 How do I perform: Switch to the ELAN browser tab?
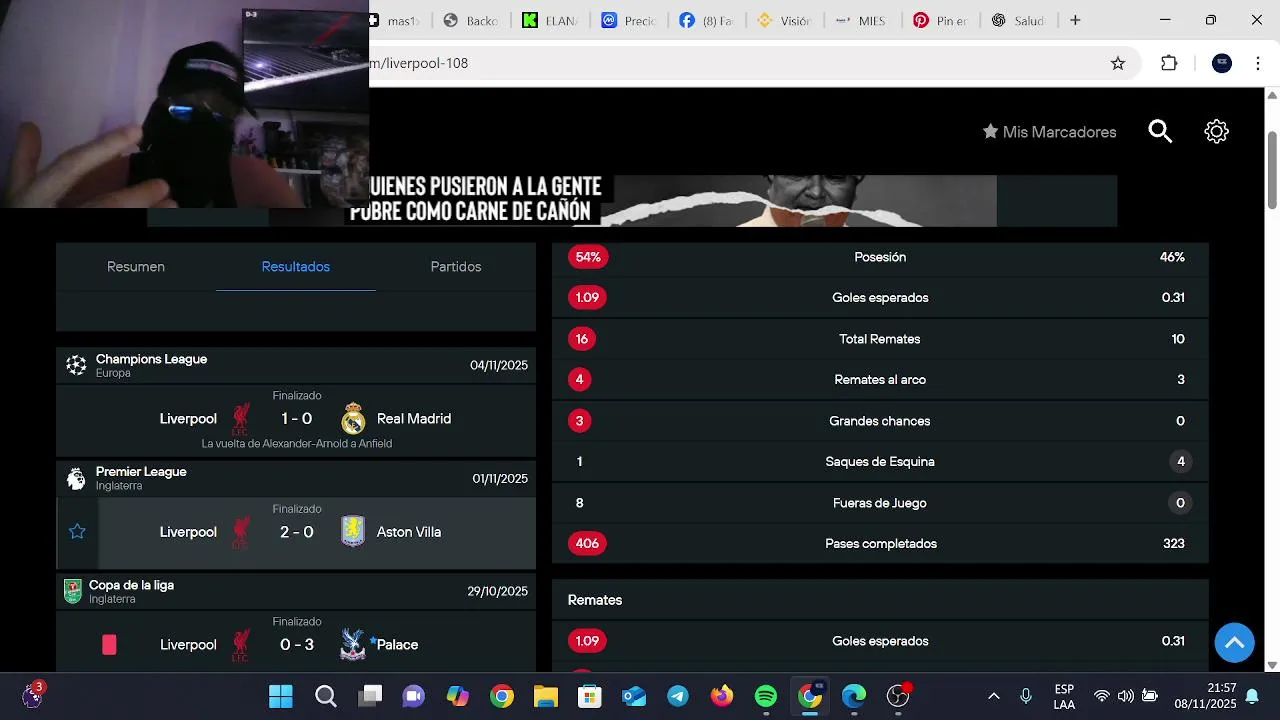coord(551,20)
